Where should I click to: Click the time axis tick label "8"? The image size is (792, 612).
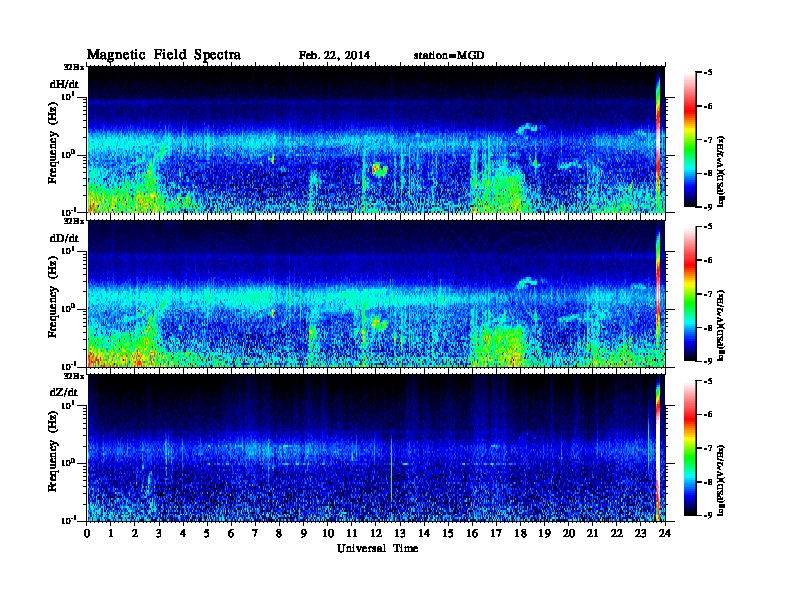click(280, 533)
